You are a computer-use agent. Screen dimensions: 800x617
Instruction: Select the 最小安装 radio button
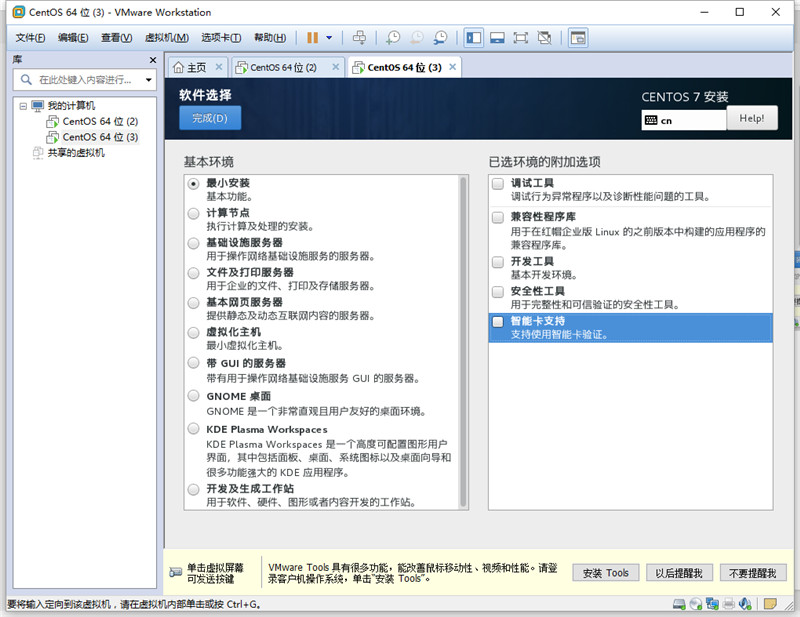click(x=193, y=184)
